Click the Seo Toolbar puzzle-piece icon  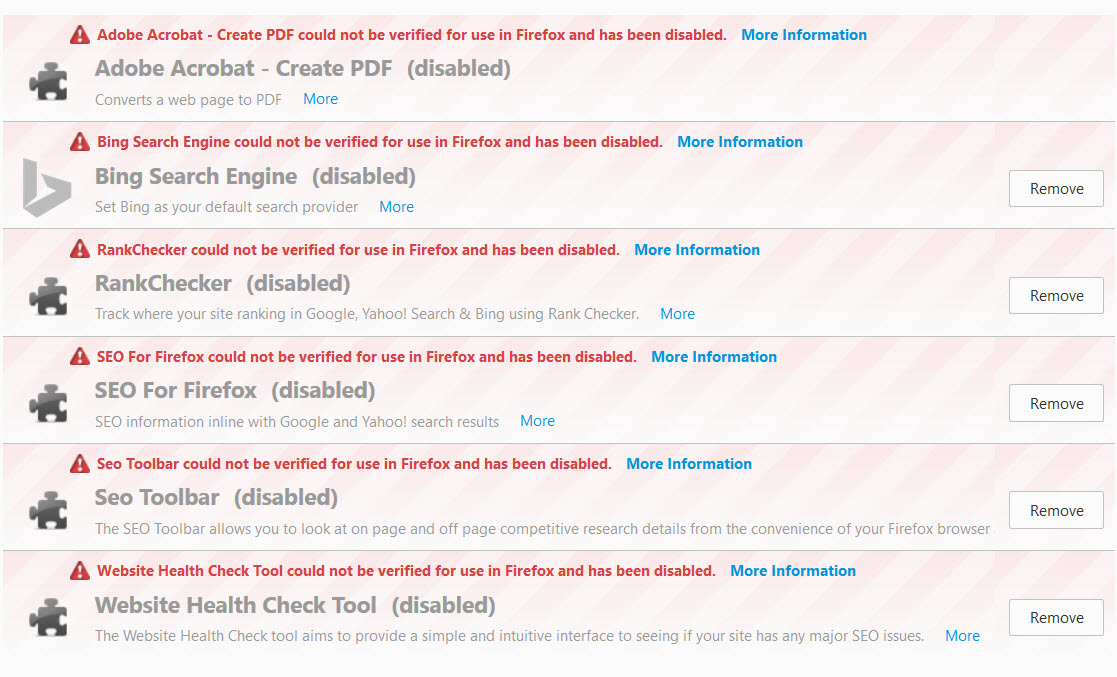pos(48,510)
